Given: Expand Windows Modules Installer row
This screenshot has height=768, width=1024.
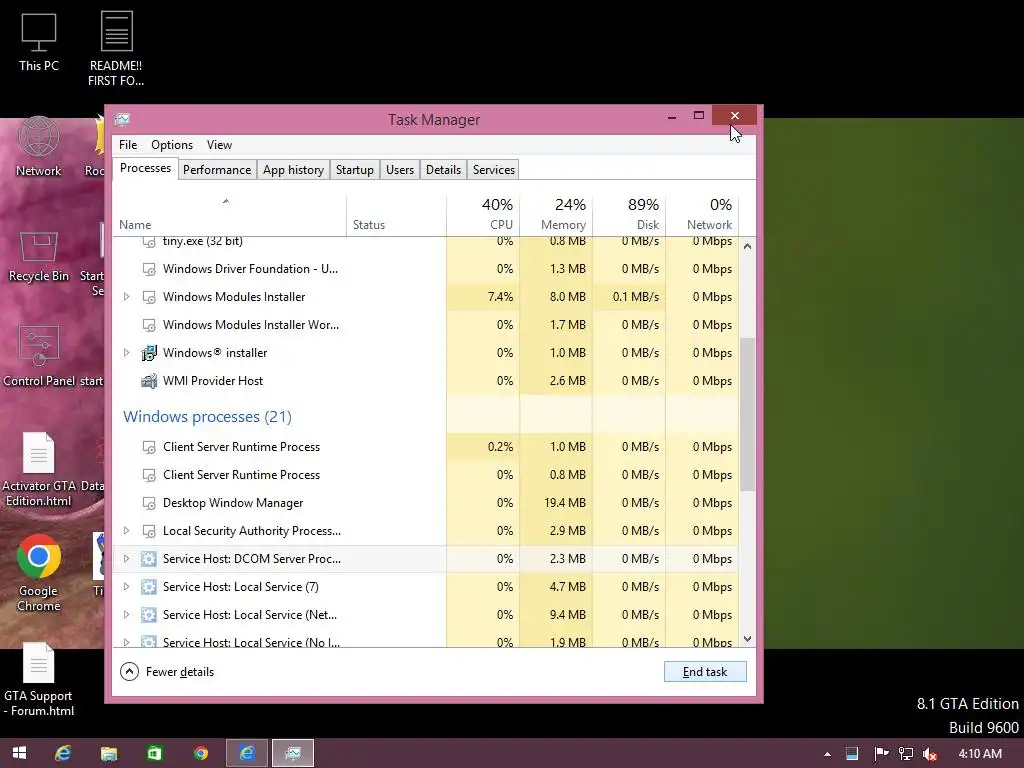Looking at the screenshot, I should [x=127, y=296].
